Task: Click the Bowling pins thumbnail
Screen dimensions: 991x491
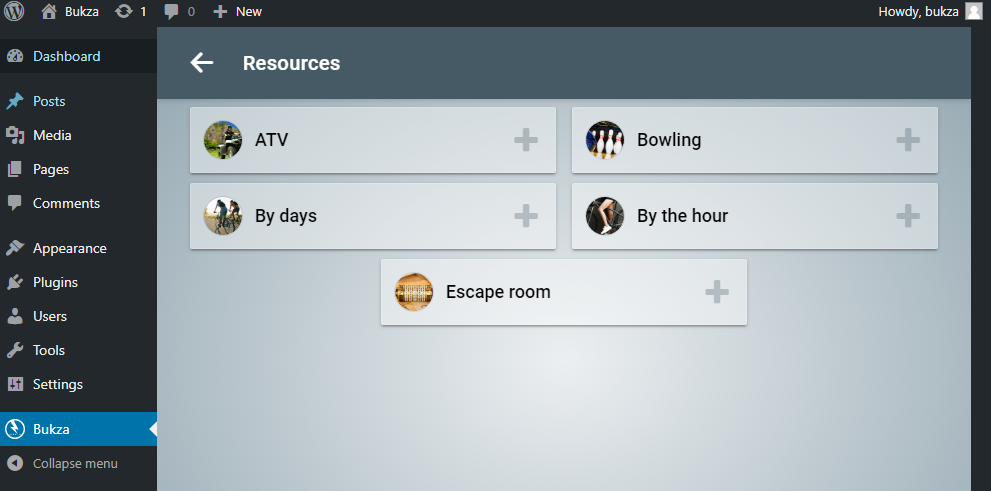Action: point(605,140)
